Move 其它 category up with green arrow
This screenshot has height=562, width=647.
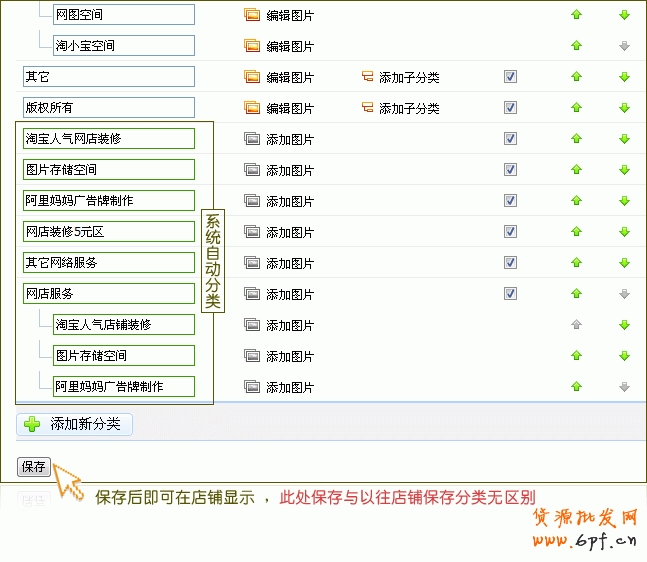[576, 77]
